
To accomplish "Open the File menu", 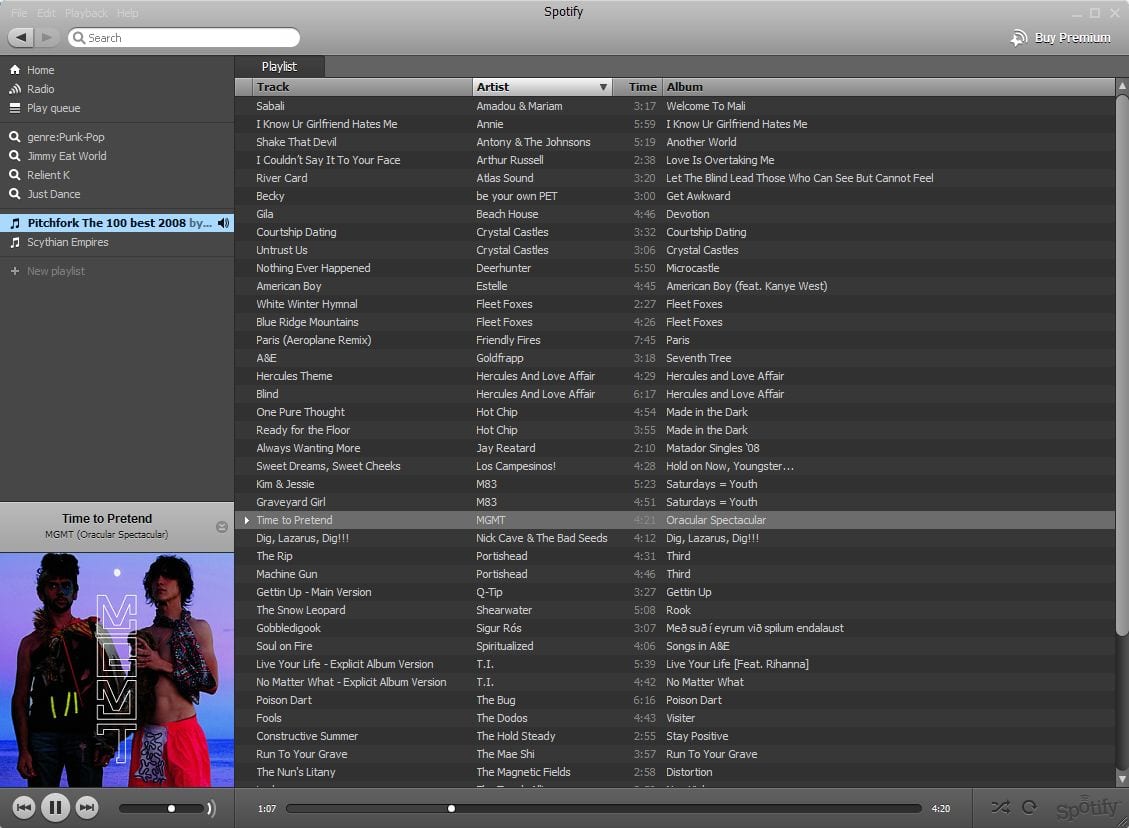I will 19,13.
